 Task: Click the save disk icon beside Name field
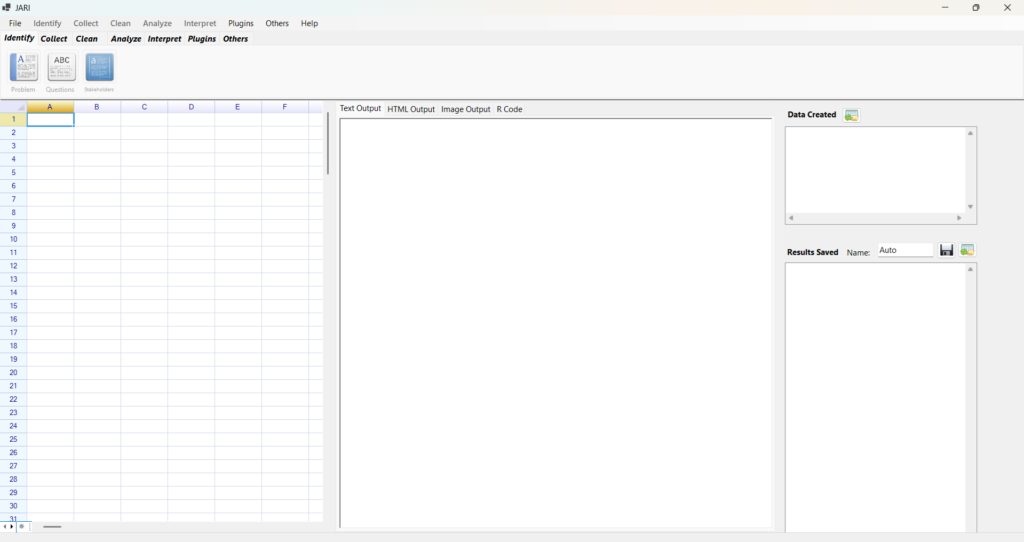[946, 250]
